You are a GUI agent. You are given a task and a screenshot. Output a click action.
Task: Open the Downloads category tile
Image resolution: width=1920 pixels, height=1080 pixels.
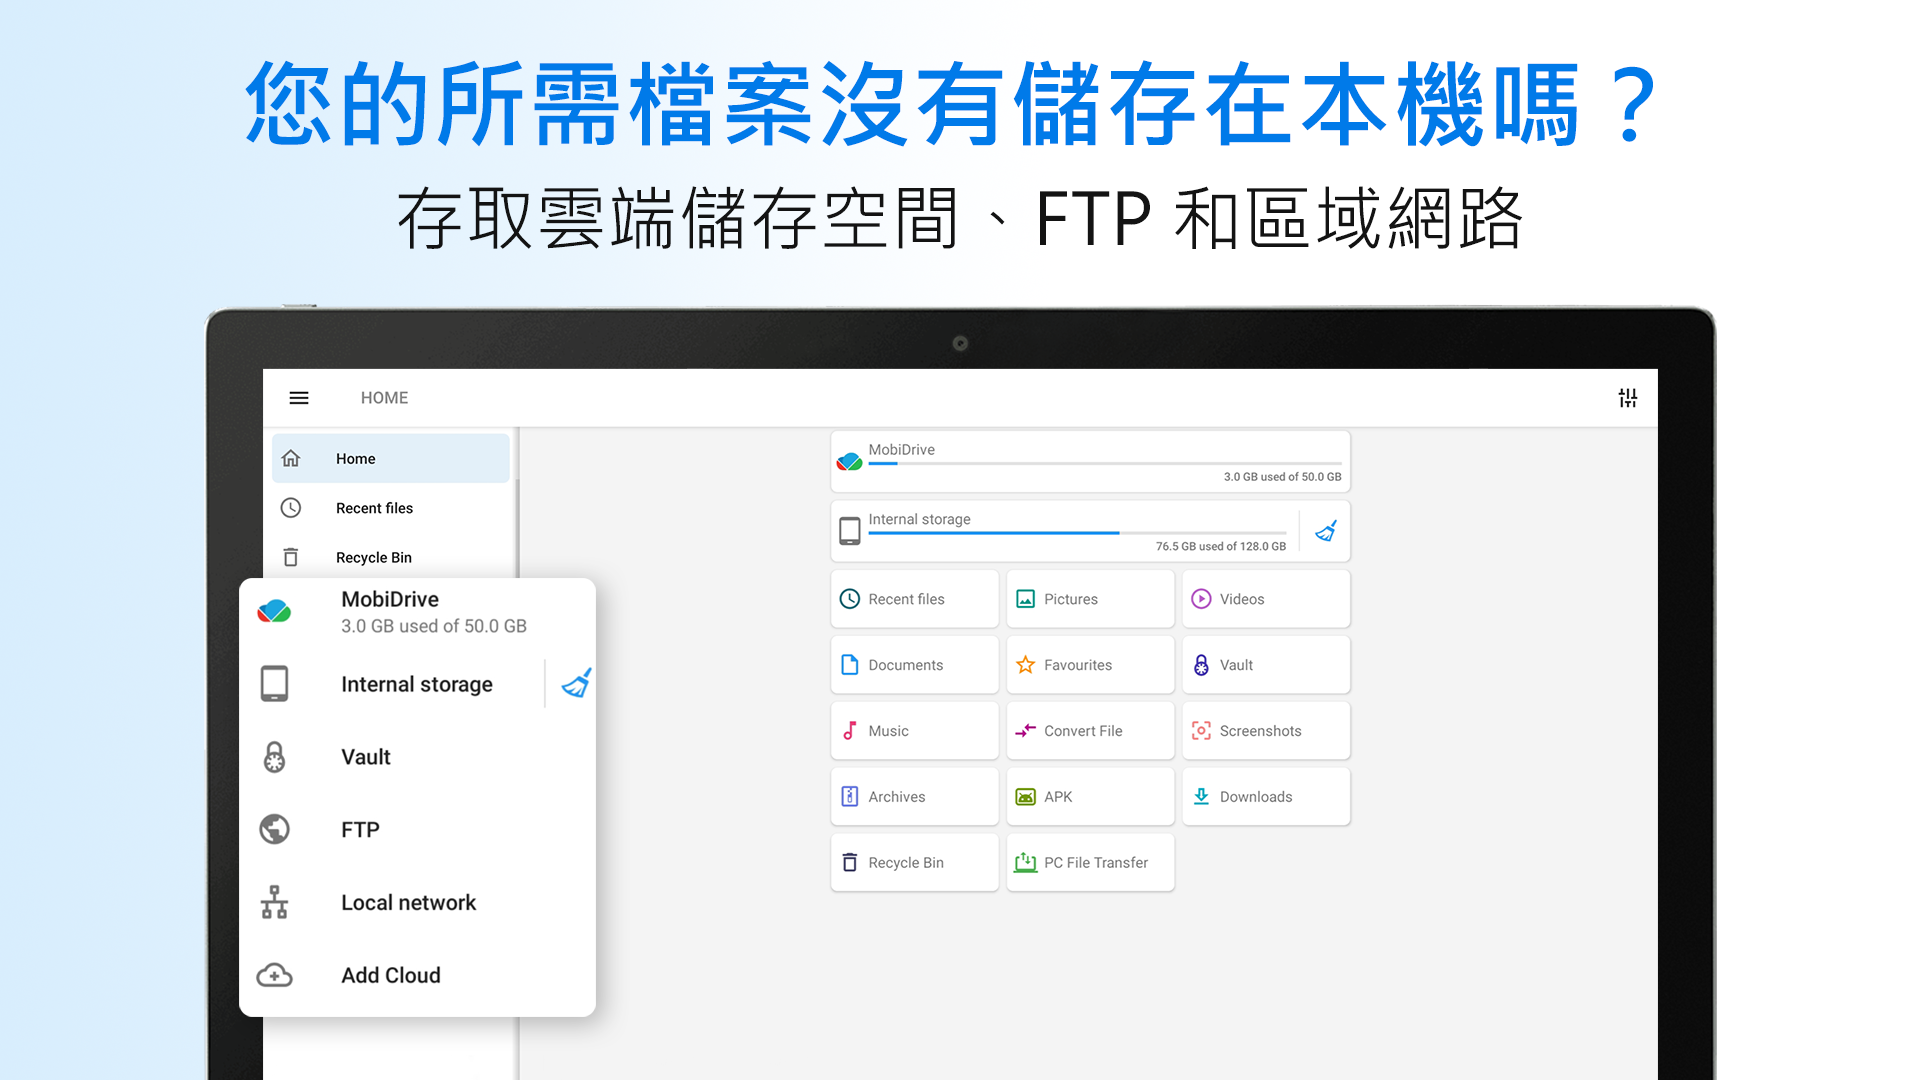coord(1265,797)
